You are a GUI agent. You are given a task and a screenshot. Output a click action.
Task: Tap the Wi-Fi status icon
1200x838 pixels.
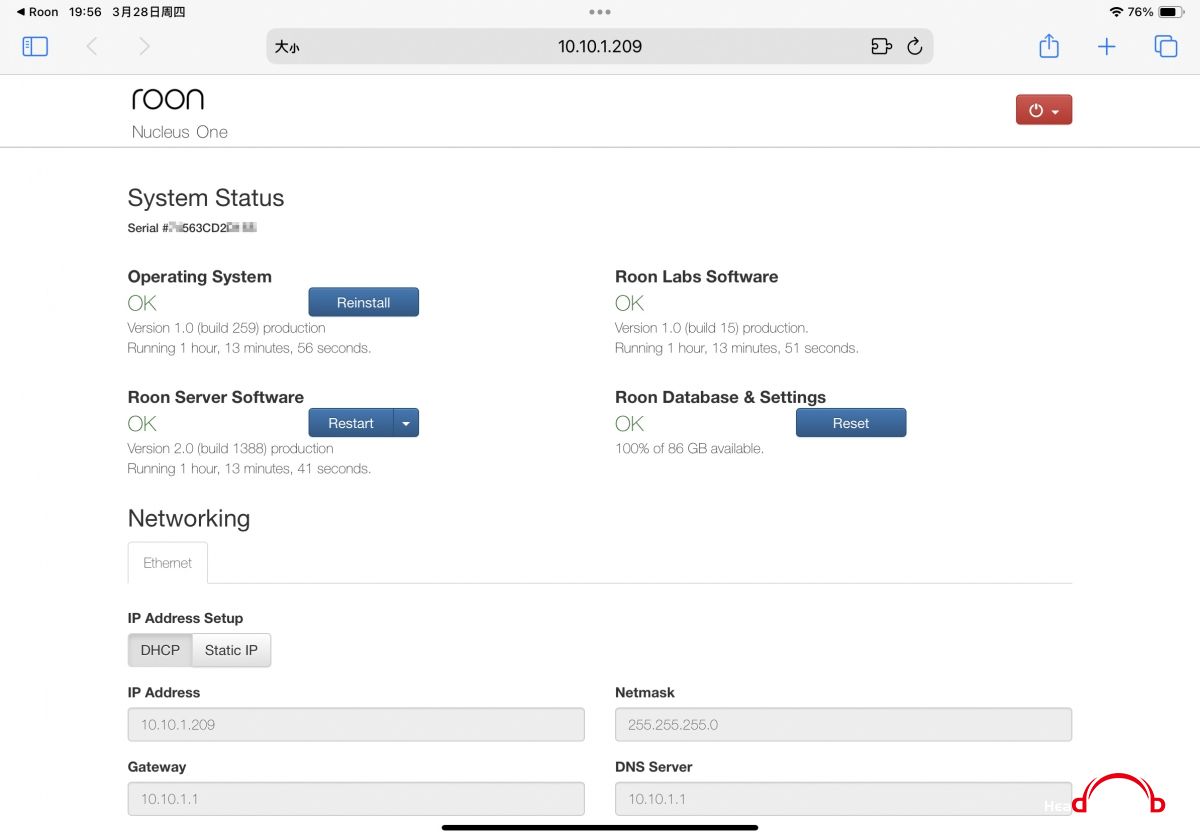1116,12
